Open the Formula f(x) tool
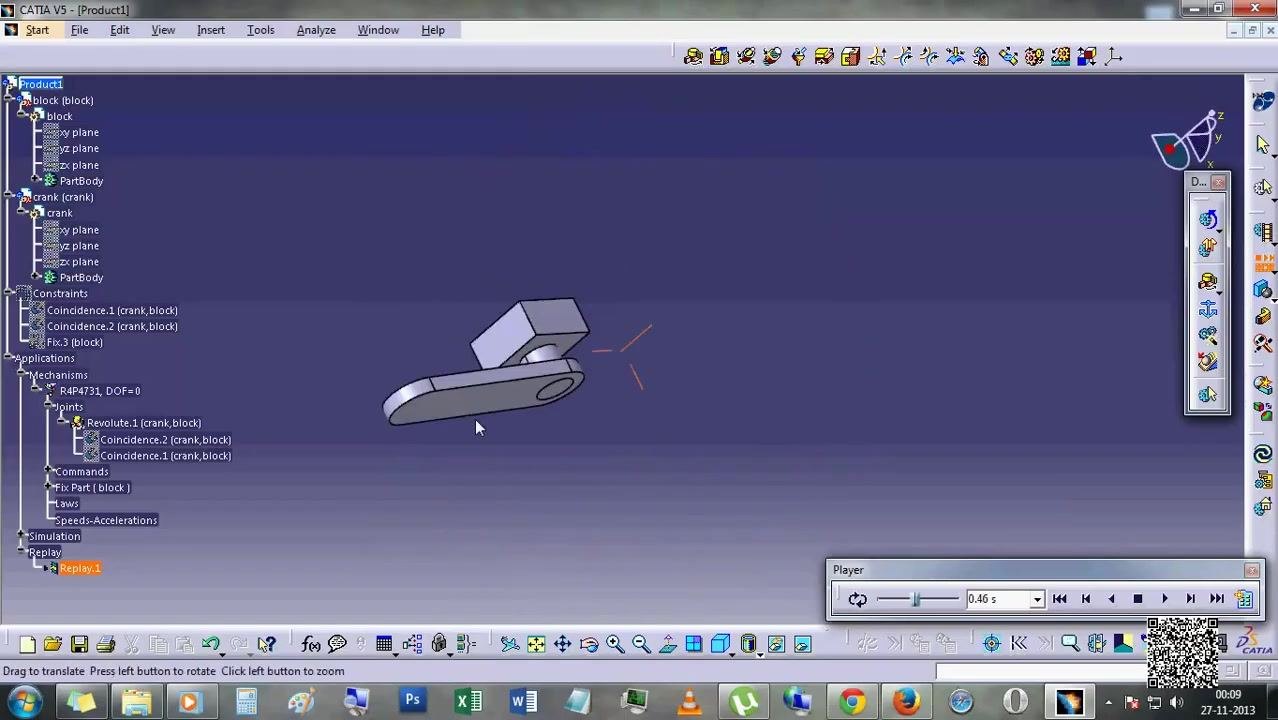Viewport: 1278px width, 720px height. 311,645
